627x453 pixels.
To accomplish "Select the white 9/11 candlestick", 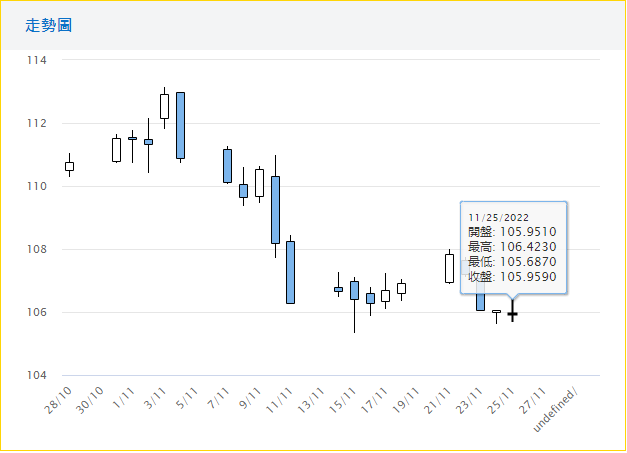I will point(259,182).
